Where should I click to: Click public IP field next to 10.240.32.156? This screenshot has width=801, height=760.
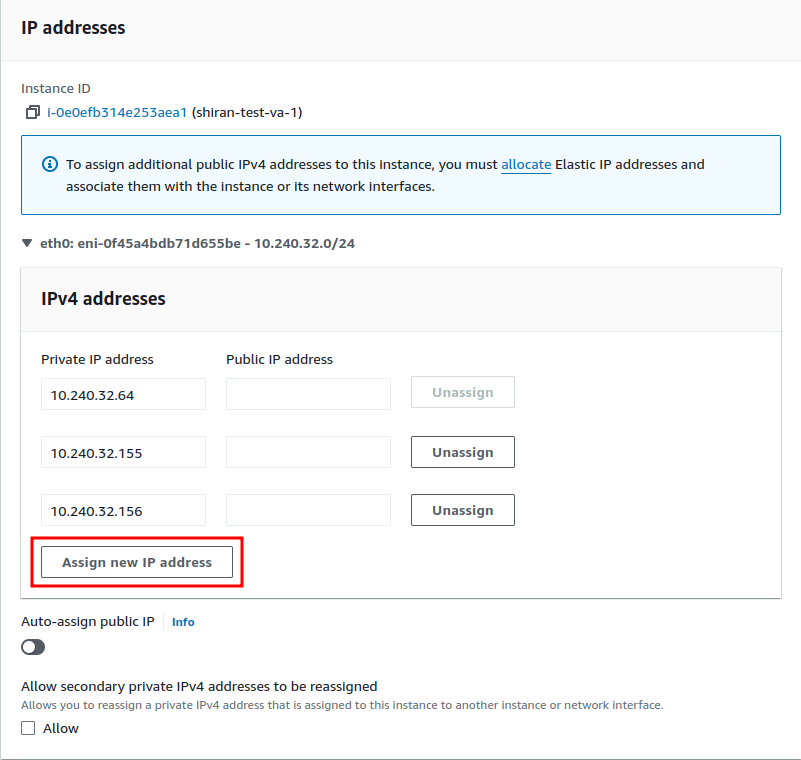click(309, 510)
